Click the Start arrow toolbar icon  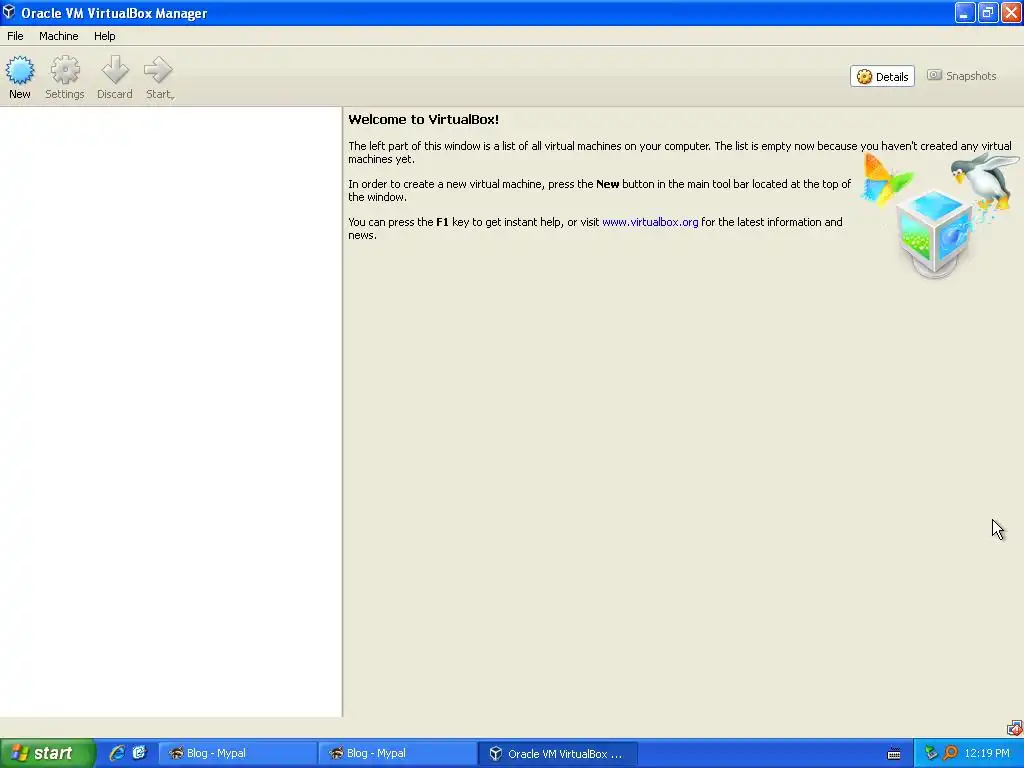[x=158, y=71]
